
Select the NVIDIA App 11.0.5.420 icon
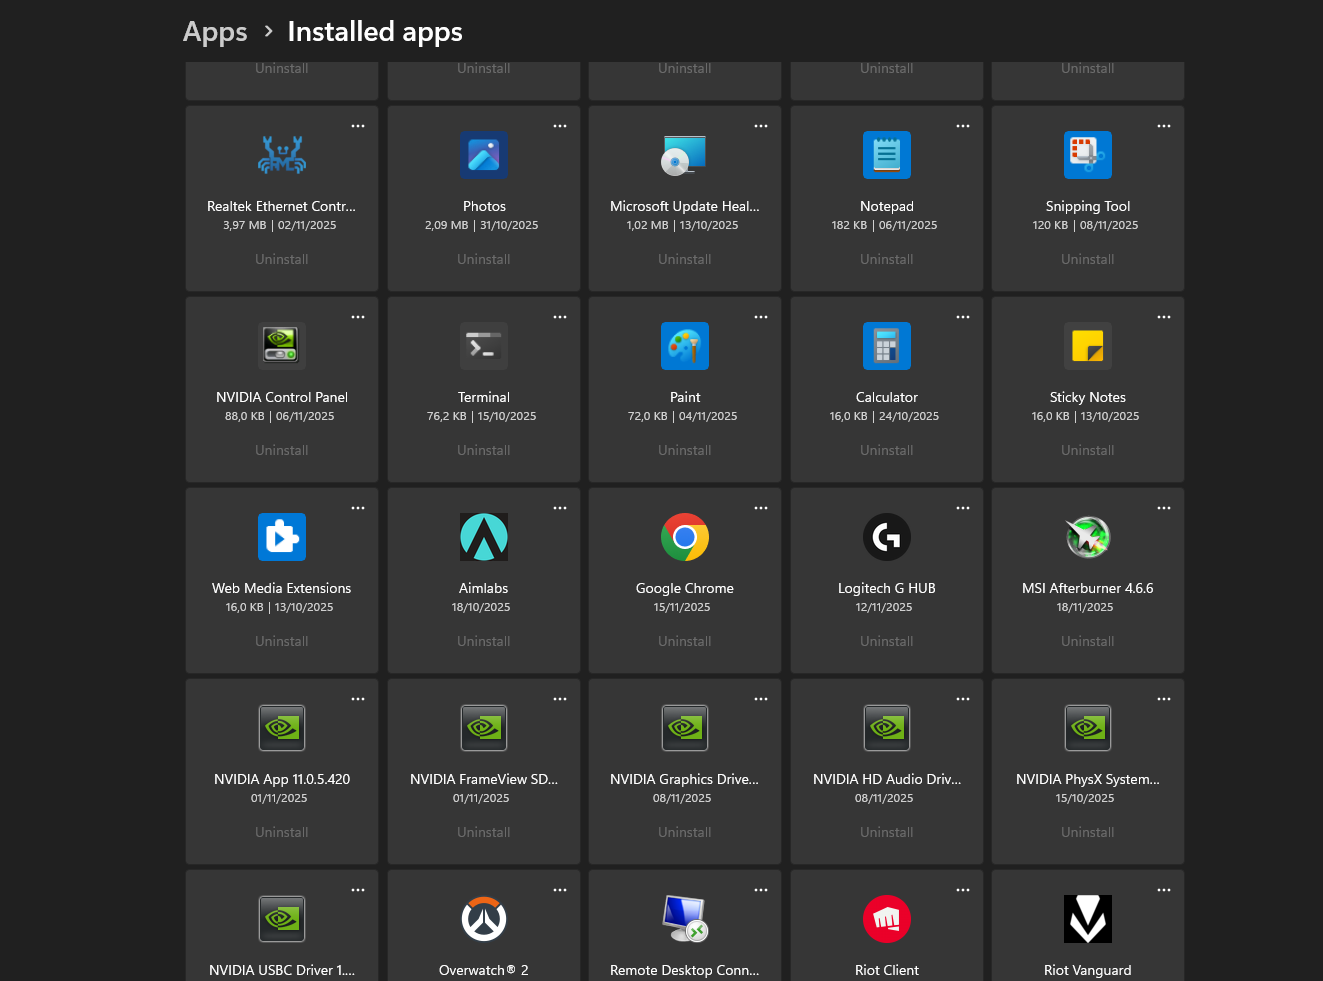(x=282, y=728)
